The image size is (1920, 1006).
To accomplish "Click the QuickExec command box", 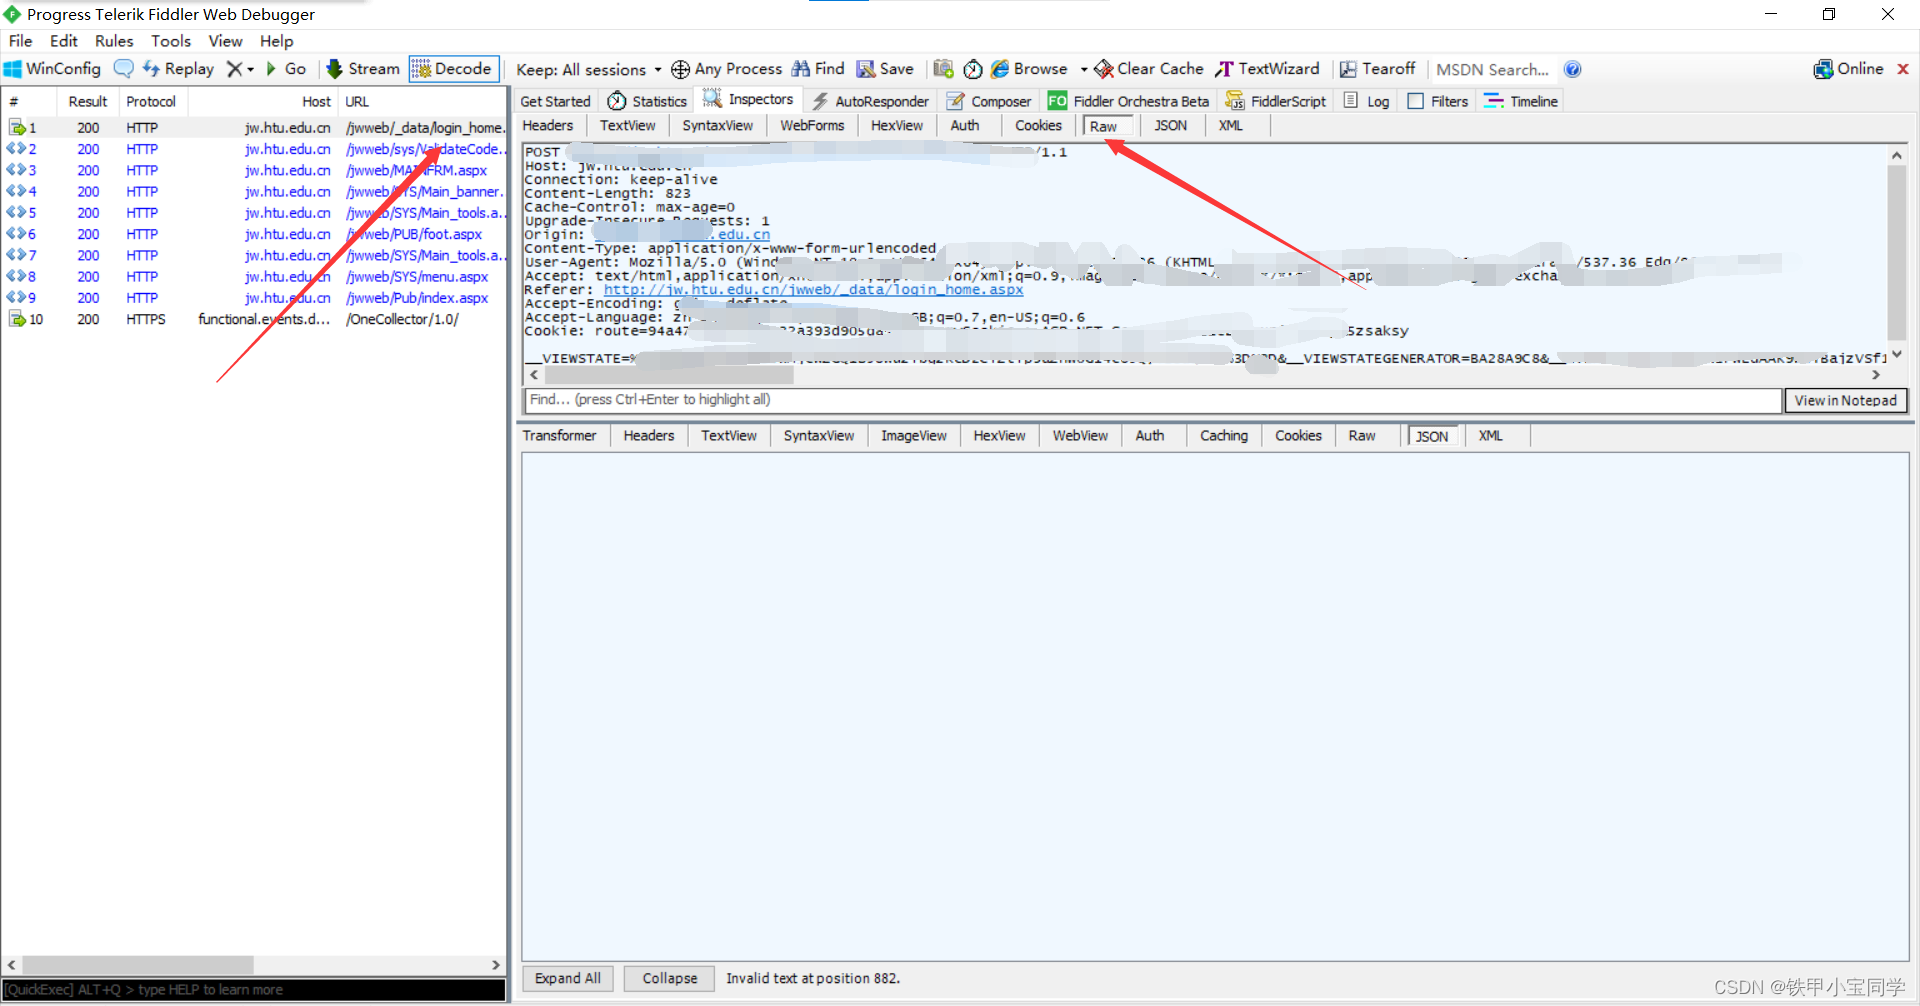I will coord(254,990).
